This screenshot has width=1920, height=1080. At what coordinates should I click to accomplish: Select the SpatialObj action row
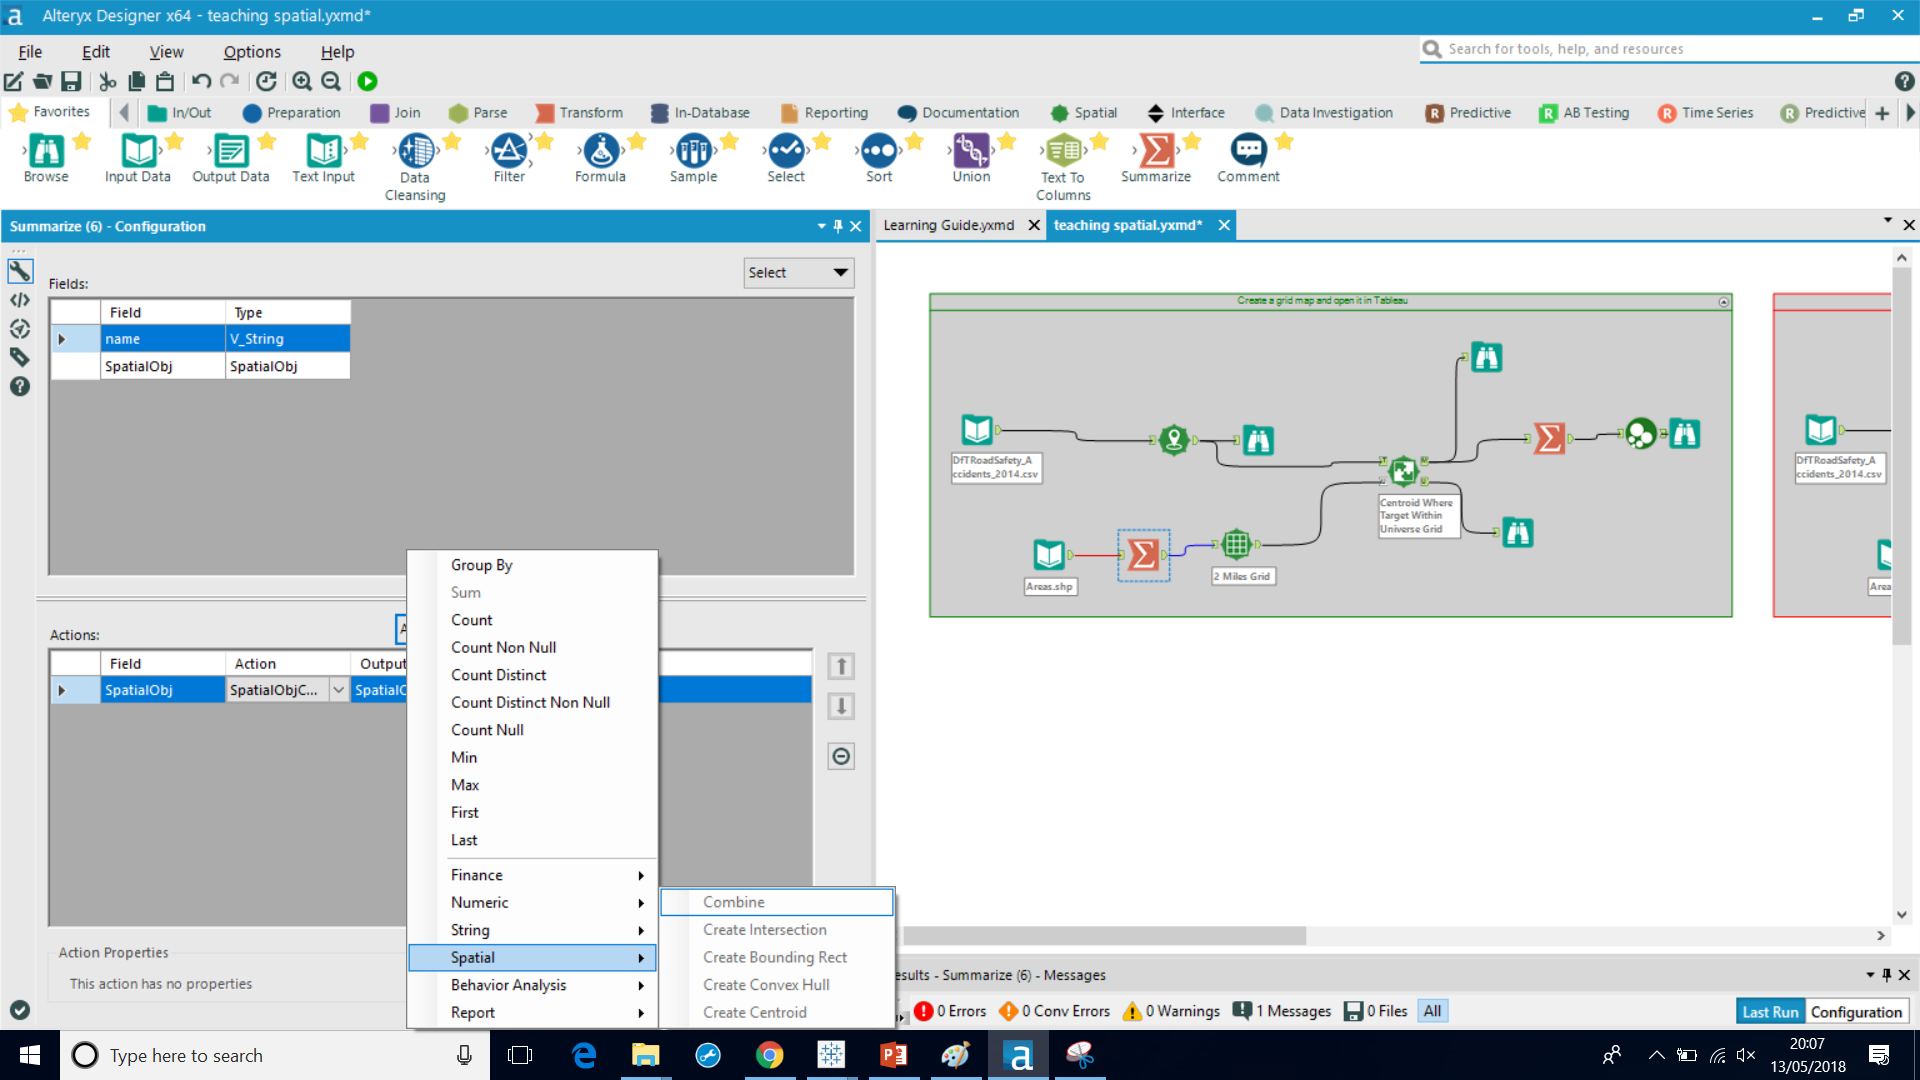162,689
